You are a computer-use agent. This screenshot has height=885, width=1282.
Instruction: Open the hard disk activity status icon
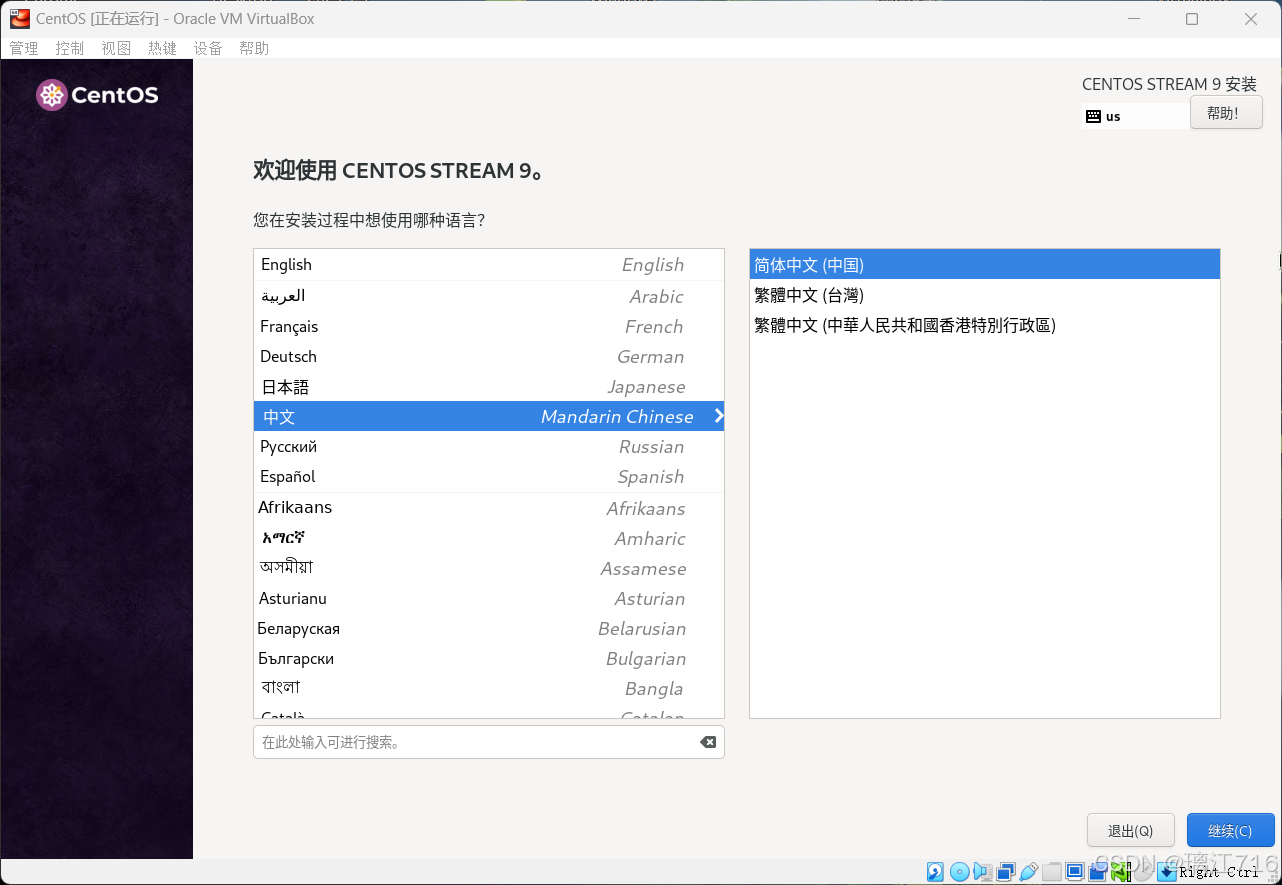(x=934, y=871)
